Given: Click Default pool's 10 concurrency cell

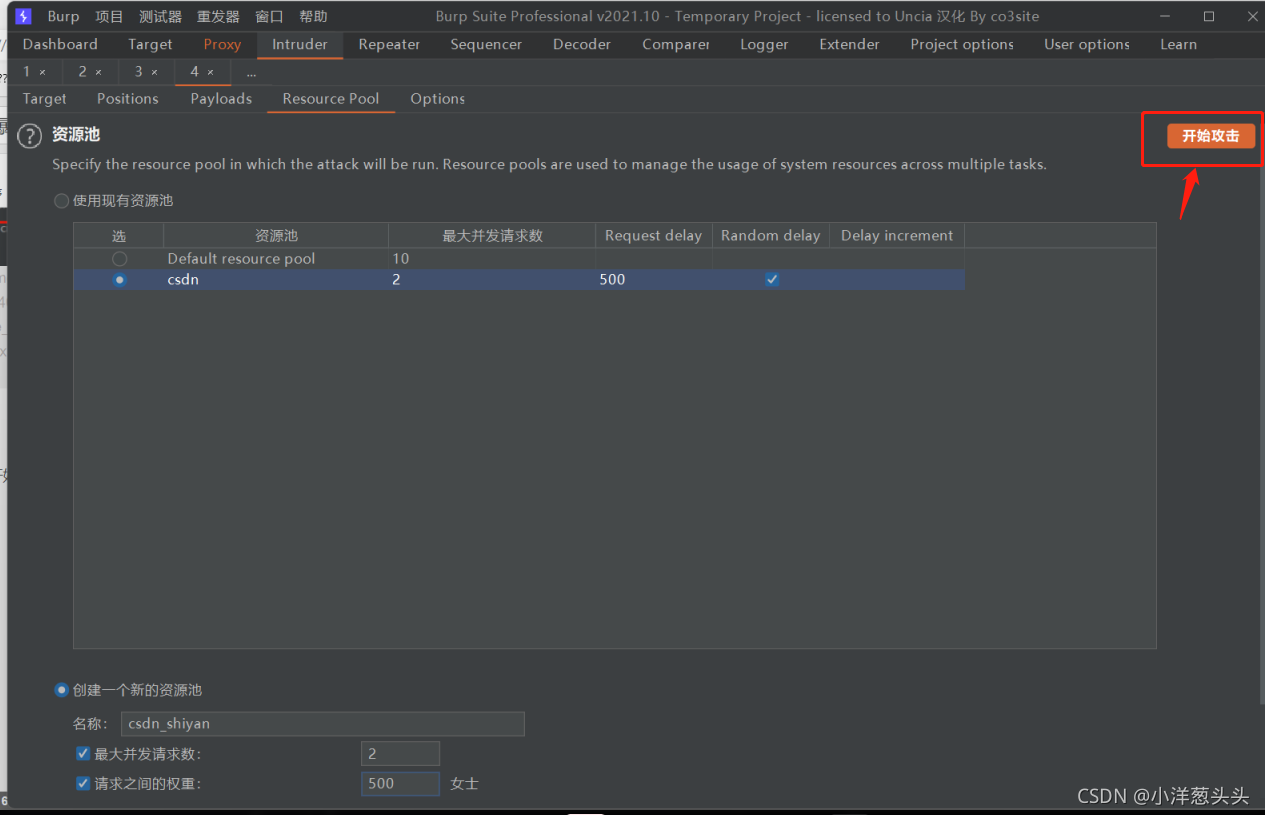Looking at the screenshot, I should coord(492,259).
